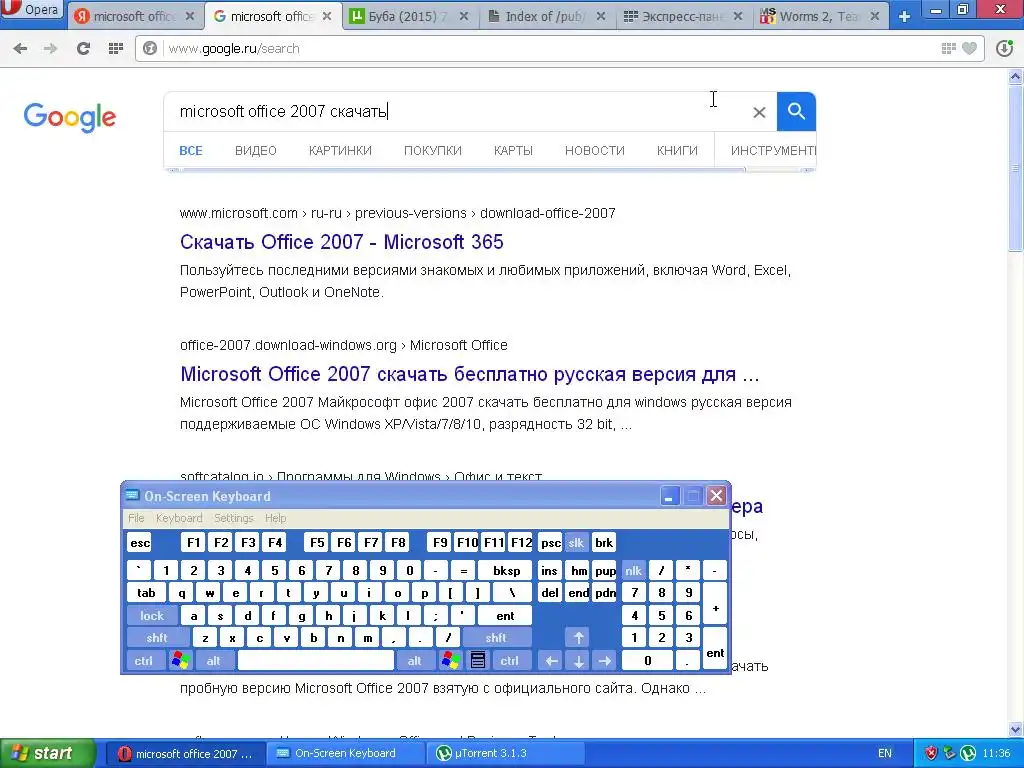Close the Буба (2015) tab

click(464, 16)
